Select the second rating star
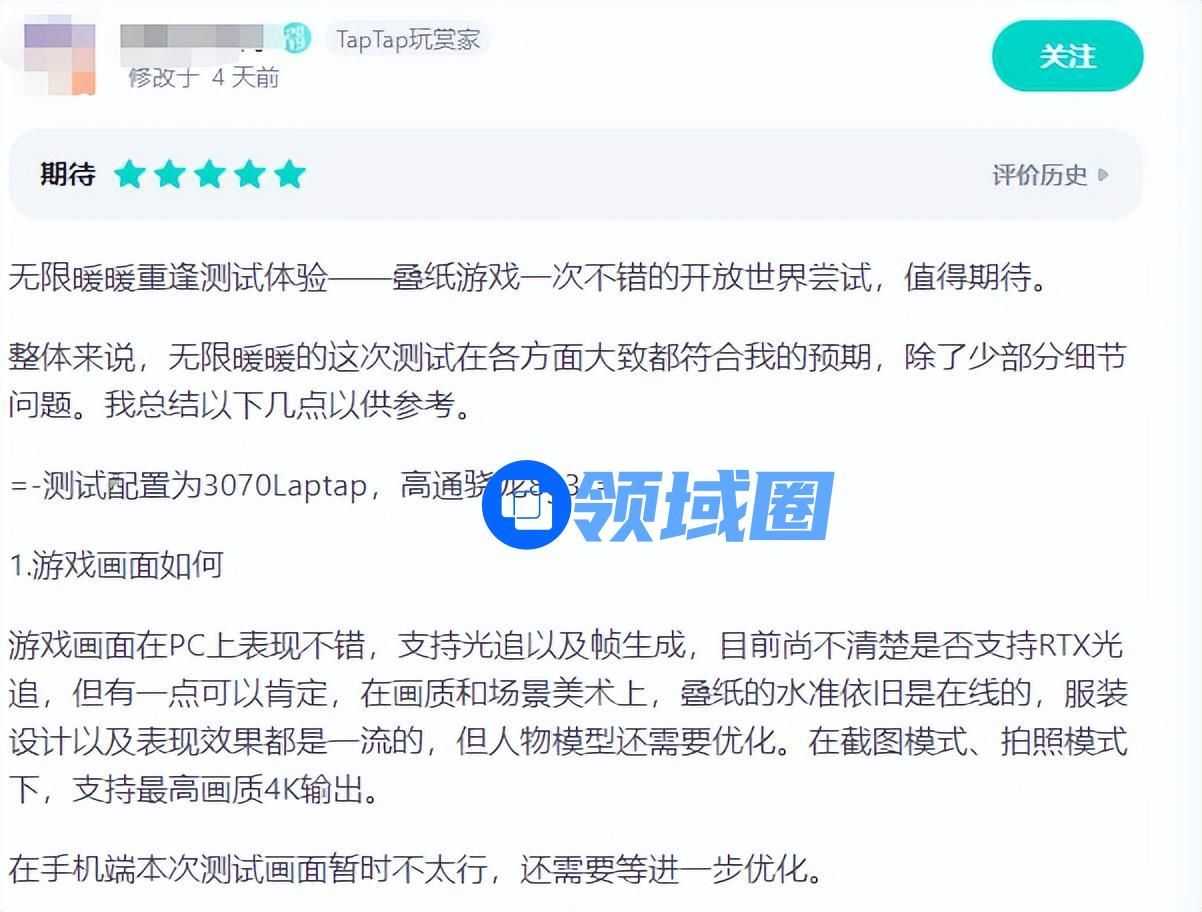 (x=170, y=175)
